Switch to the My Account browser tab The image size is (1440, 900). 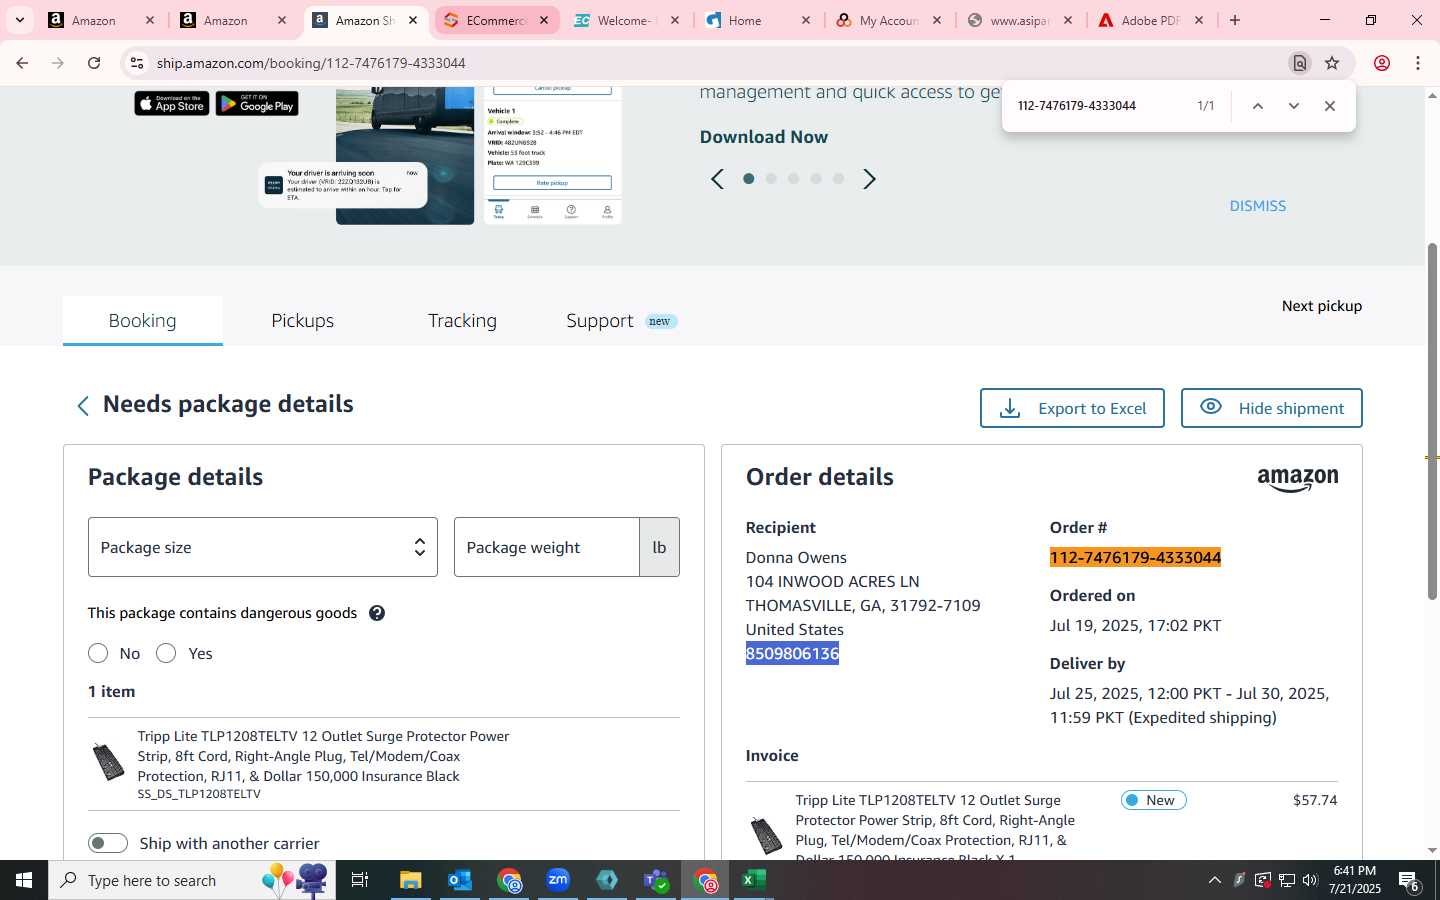pyautogui.click(x=888, y=20)
